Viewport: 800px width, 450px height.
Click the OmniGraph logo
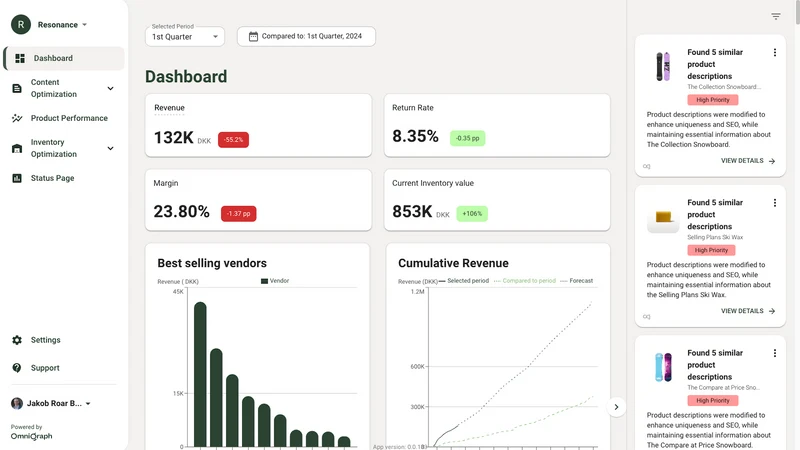[x=32, y=436]
